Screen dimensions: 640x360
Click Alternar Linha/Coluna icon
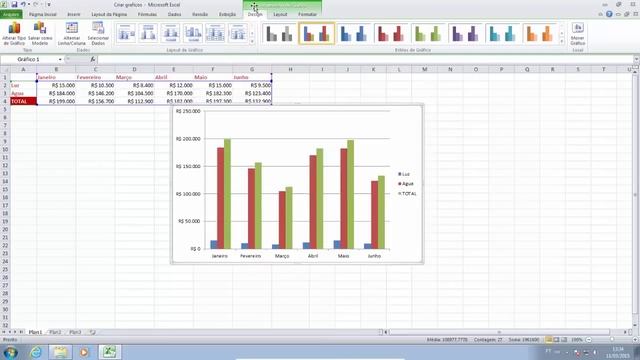[x=72, y=28]
